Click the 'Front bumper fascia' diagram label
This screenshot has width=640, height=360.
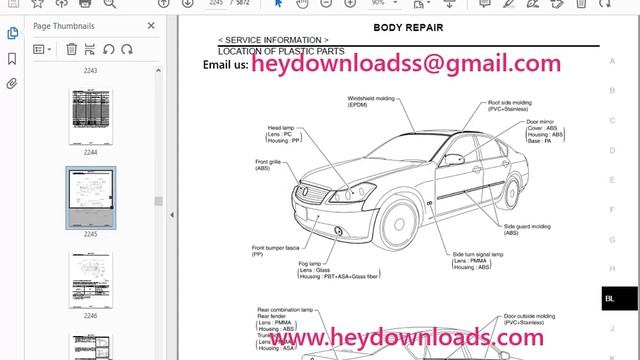276,248
